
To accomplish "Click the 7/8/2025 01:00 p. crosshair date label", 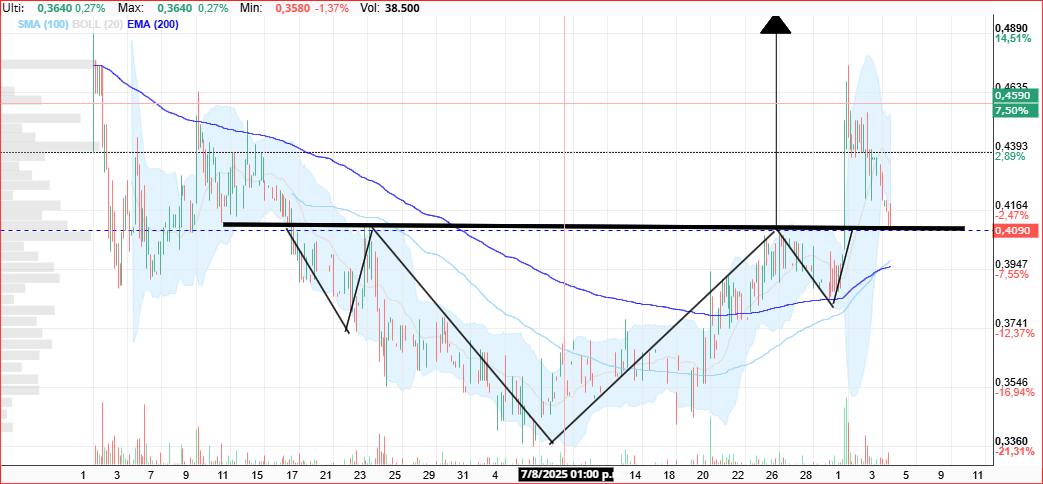I will (x=566, y=475).
